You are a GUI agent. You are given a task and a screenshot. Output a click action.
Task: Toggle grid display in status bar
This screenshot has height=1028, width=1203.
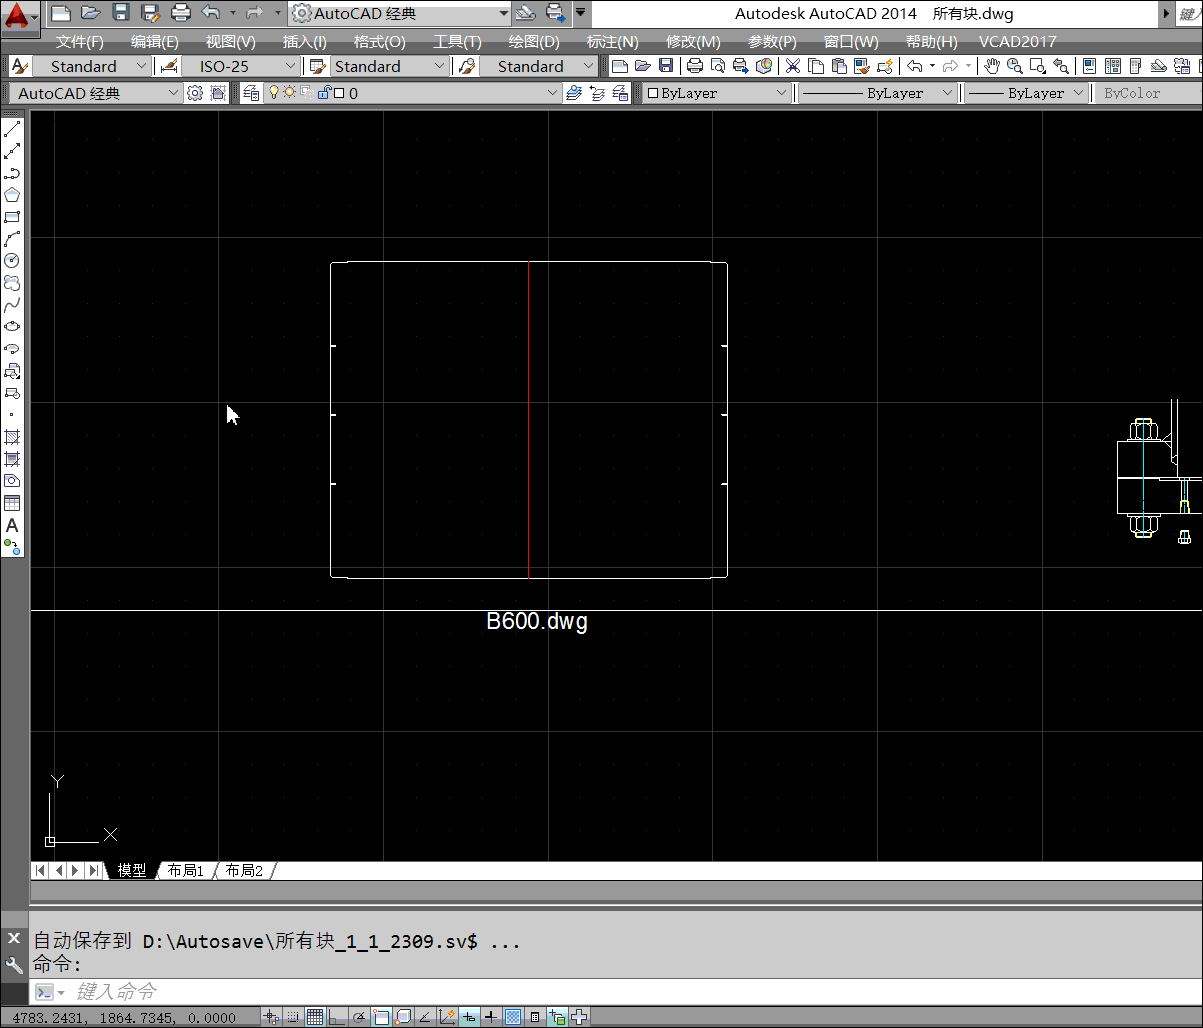click(x=315, y=1017)
